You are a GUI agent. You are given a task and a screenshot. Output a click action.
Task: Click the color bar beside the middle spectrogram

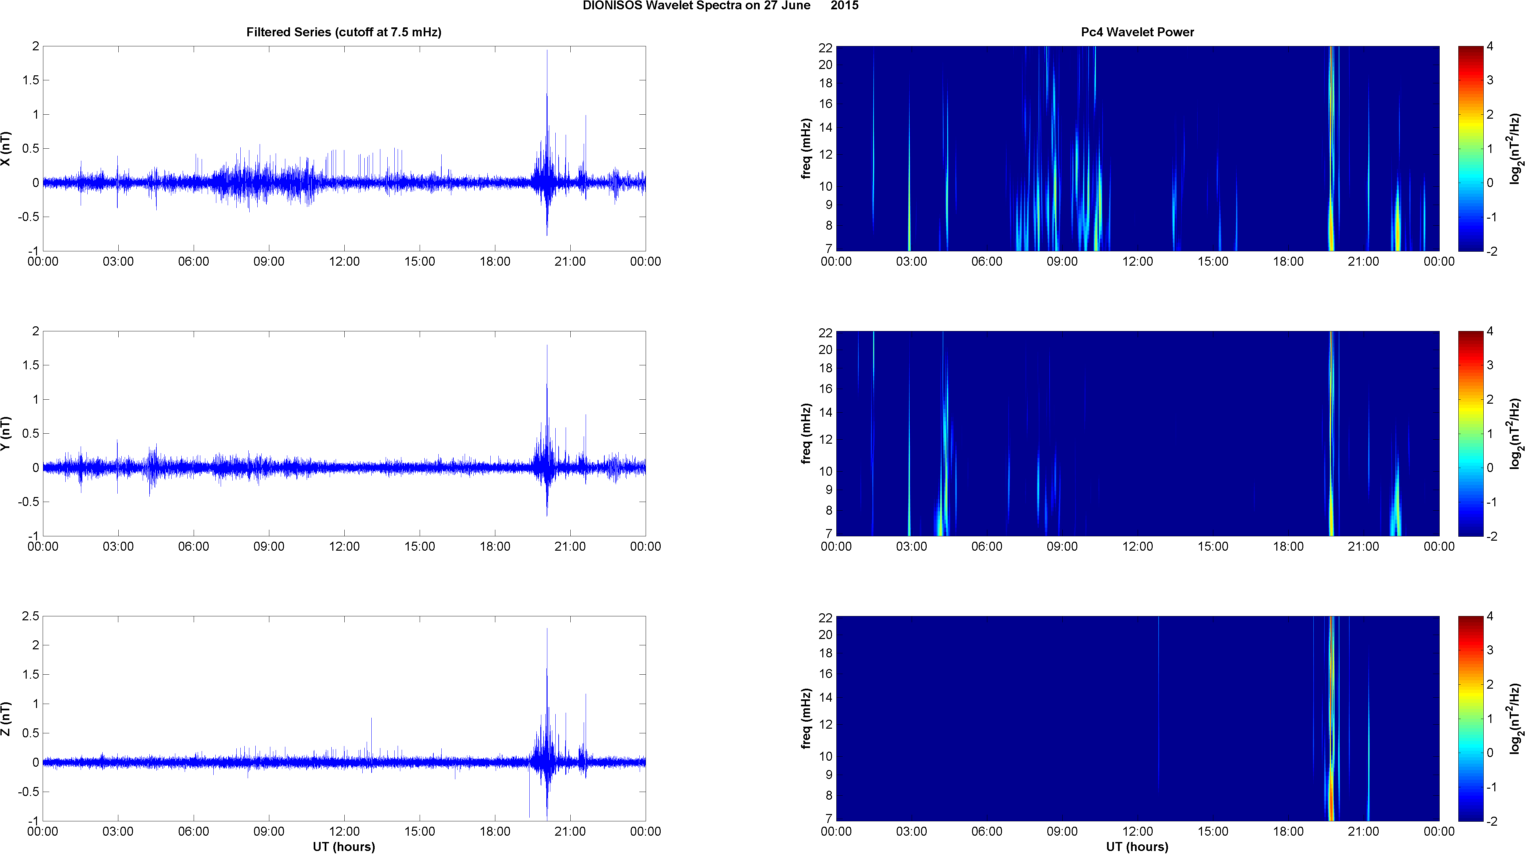pos(1470,433)
